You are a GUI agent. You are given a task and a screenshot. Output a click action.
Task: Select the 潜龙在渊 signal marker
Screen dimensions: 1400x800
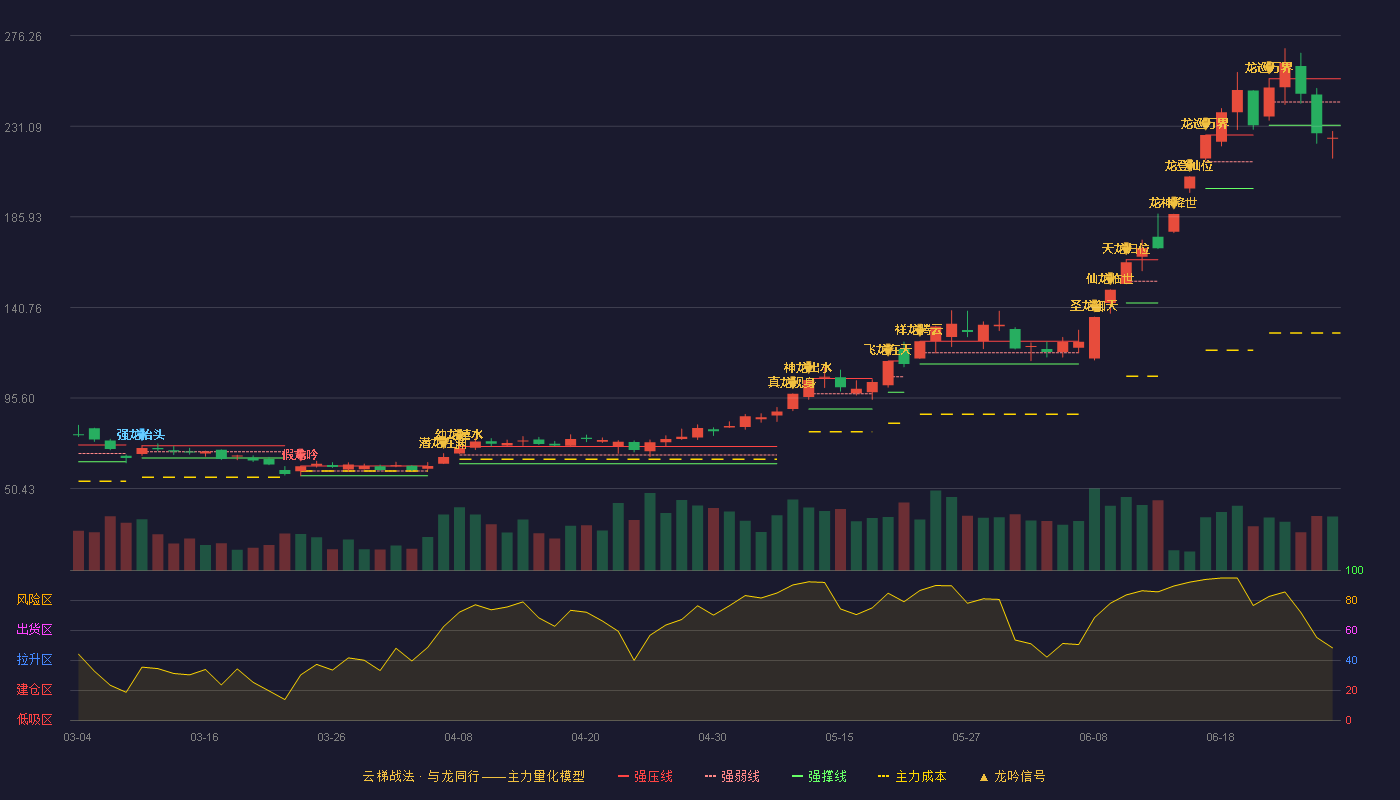pyautogui.click(x=443, y=443)
